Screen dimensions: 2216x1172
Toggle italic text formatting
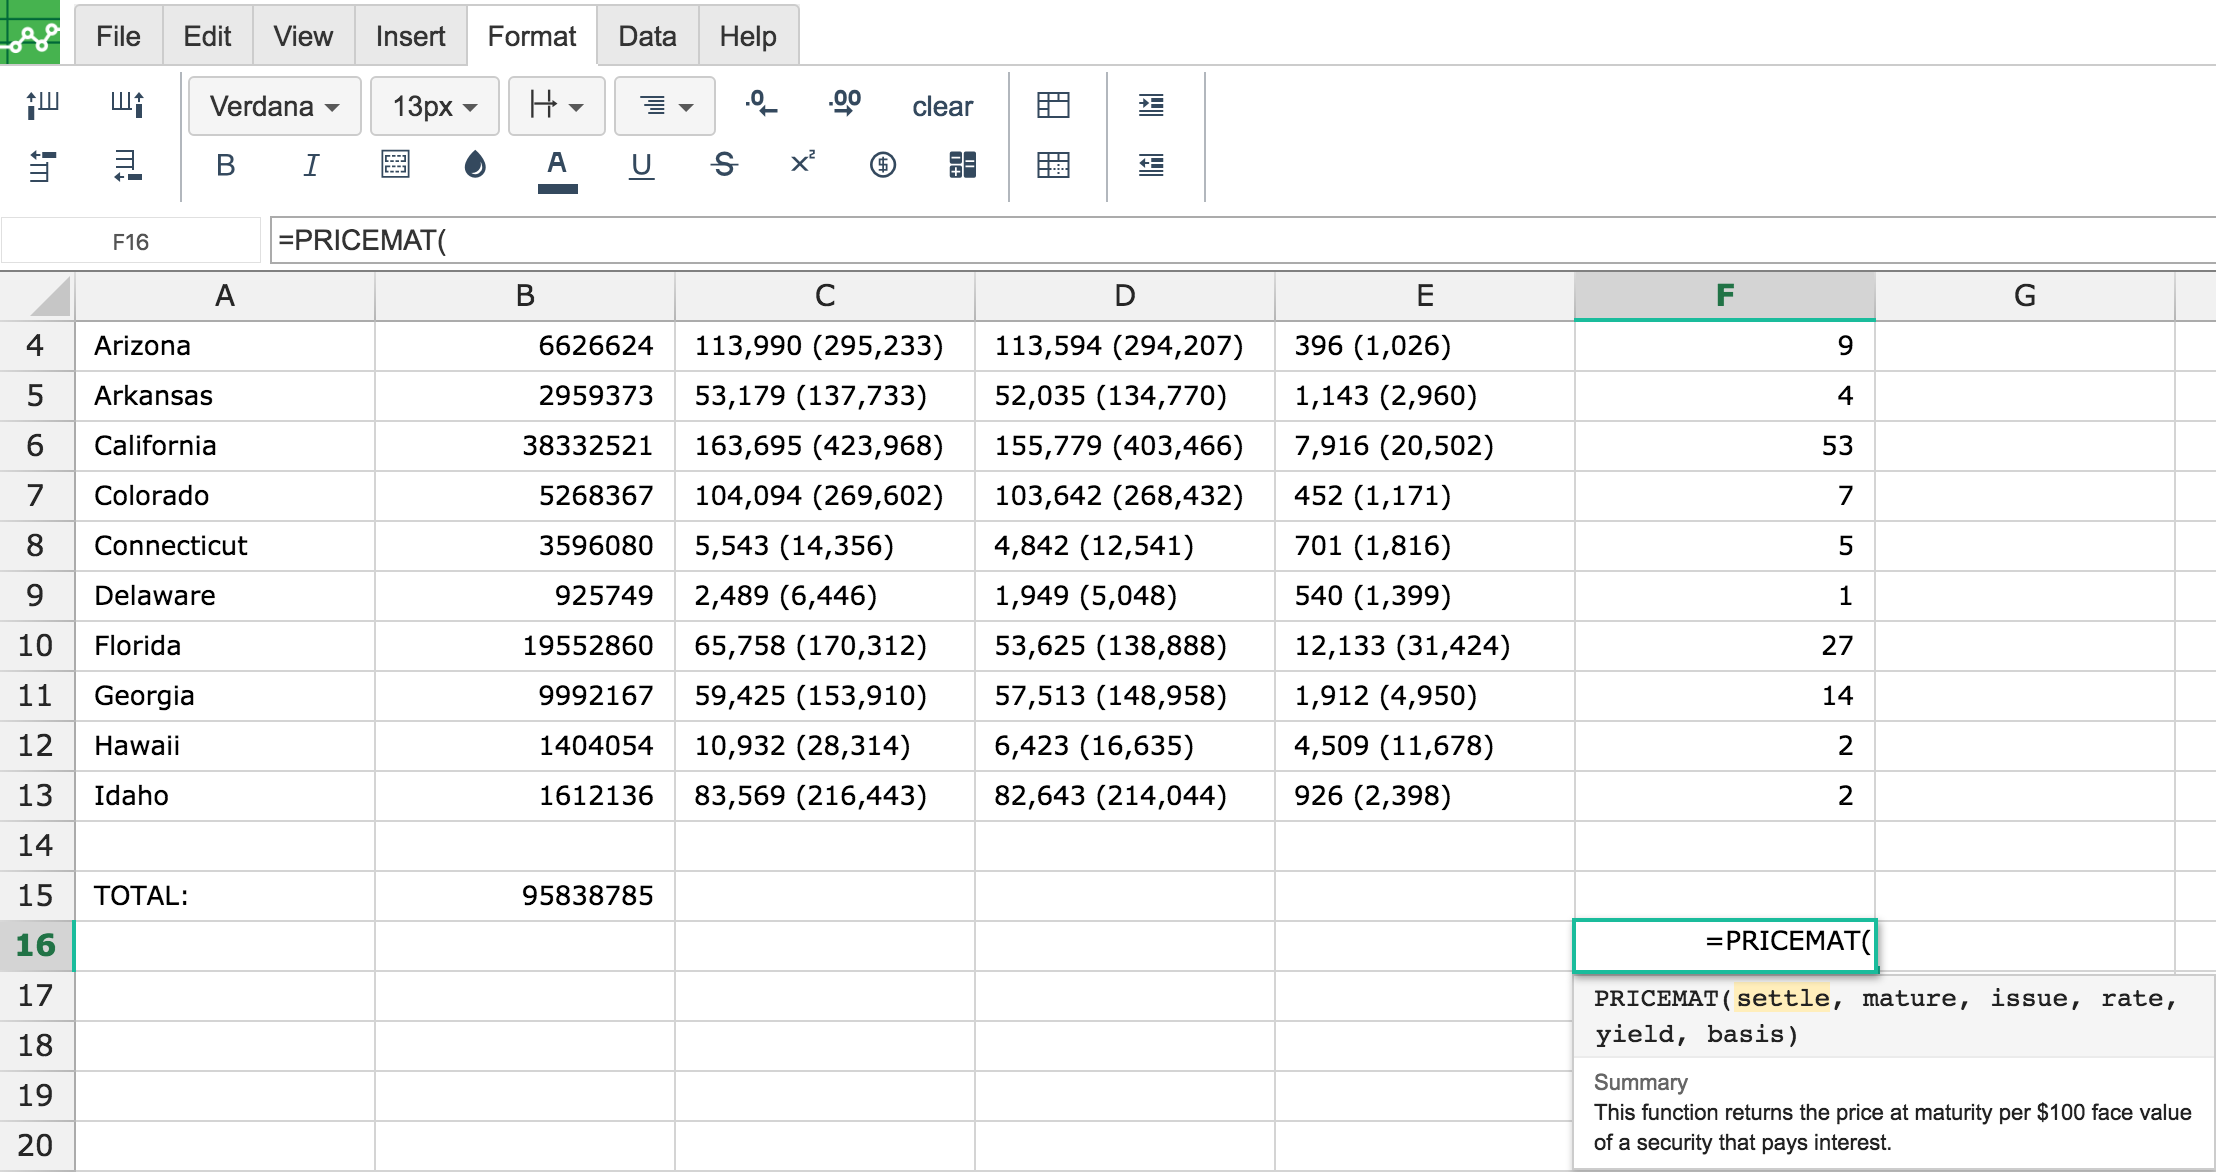(x=311, y=165)
